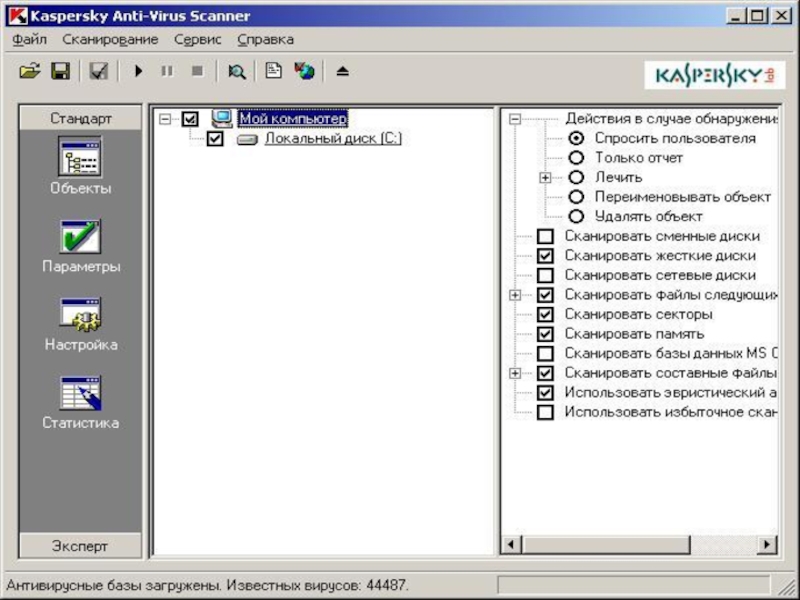Uncheck the Сканировать память checkbox
Image resolution: width=800 pixels, height=600 pixels.
pos(545,334)
